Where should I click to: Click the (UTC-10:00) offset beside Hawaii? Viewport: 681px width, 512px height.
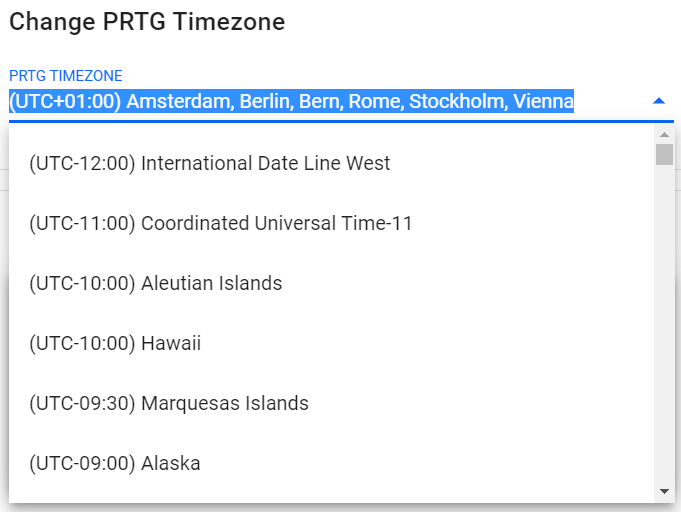pos(82,343)
